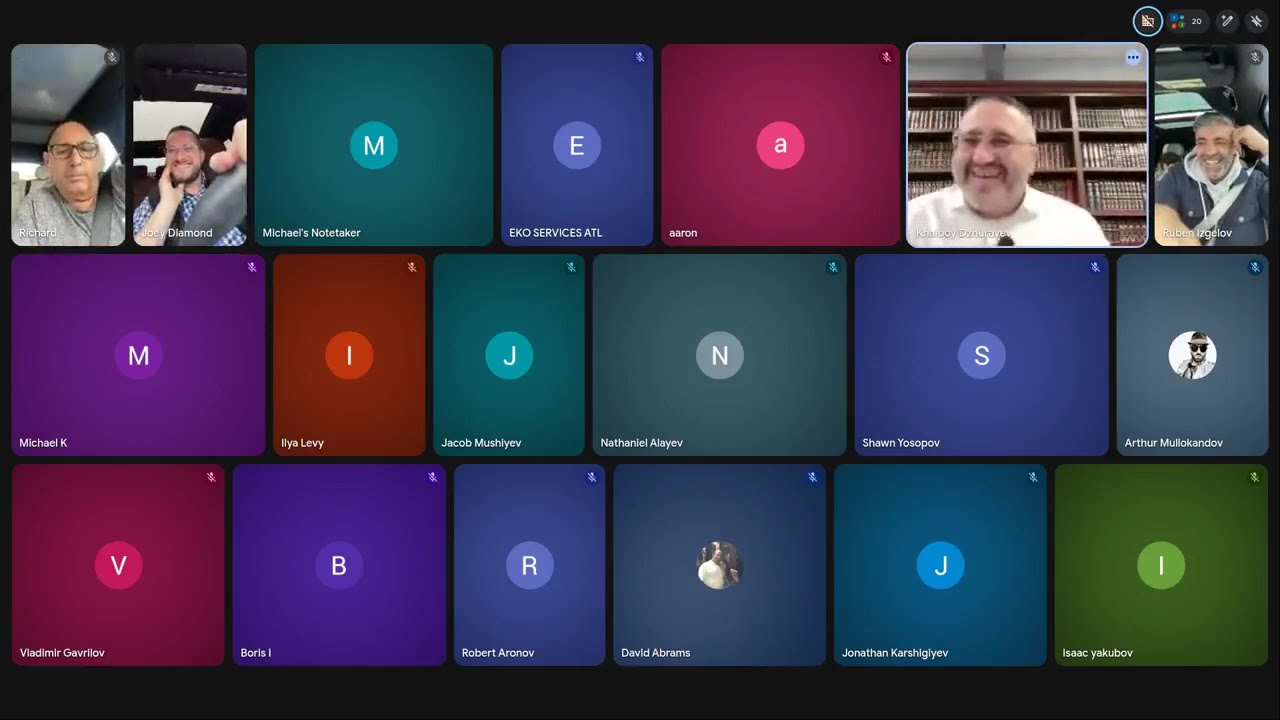Click muted mic icon on aaron's tile

click(x=886, y=58)
